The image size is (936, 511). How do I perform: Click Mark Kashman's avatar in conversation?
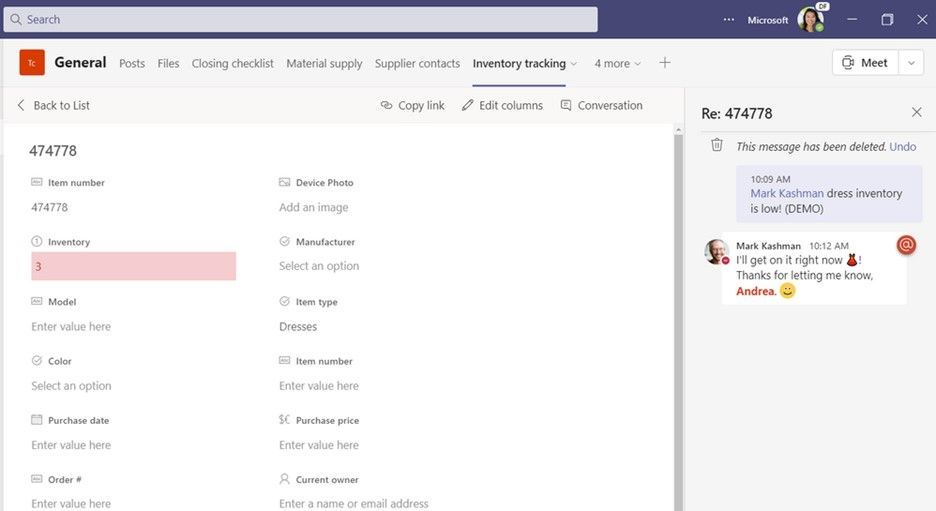716,251
